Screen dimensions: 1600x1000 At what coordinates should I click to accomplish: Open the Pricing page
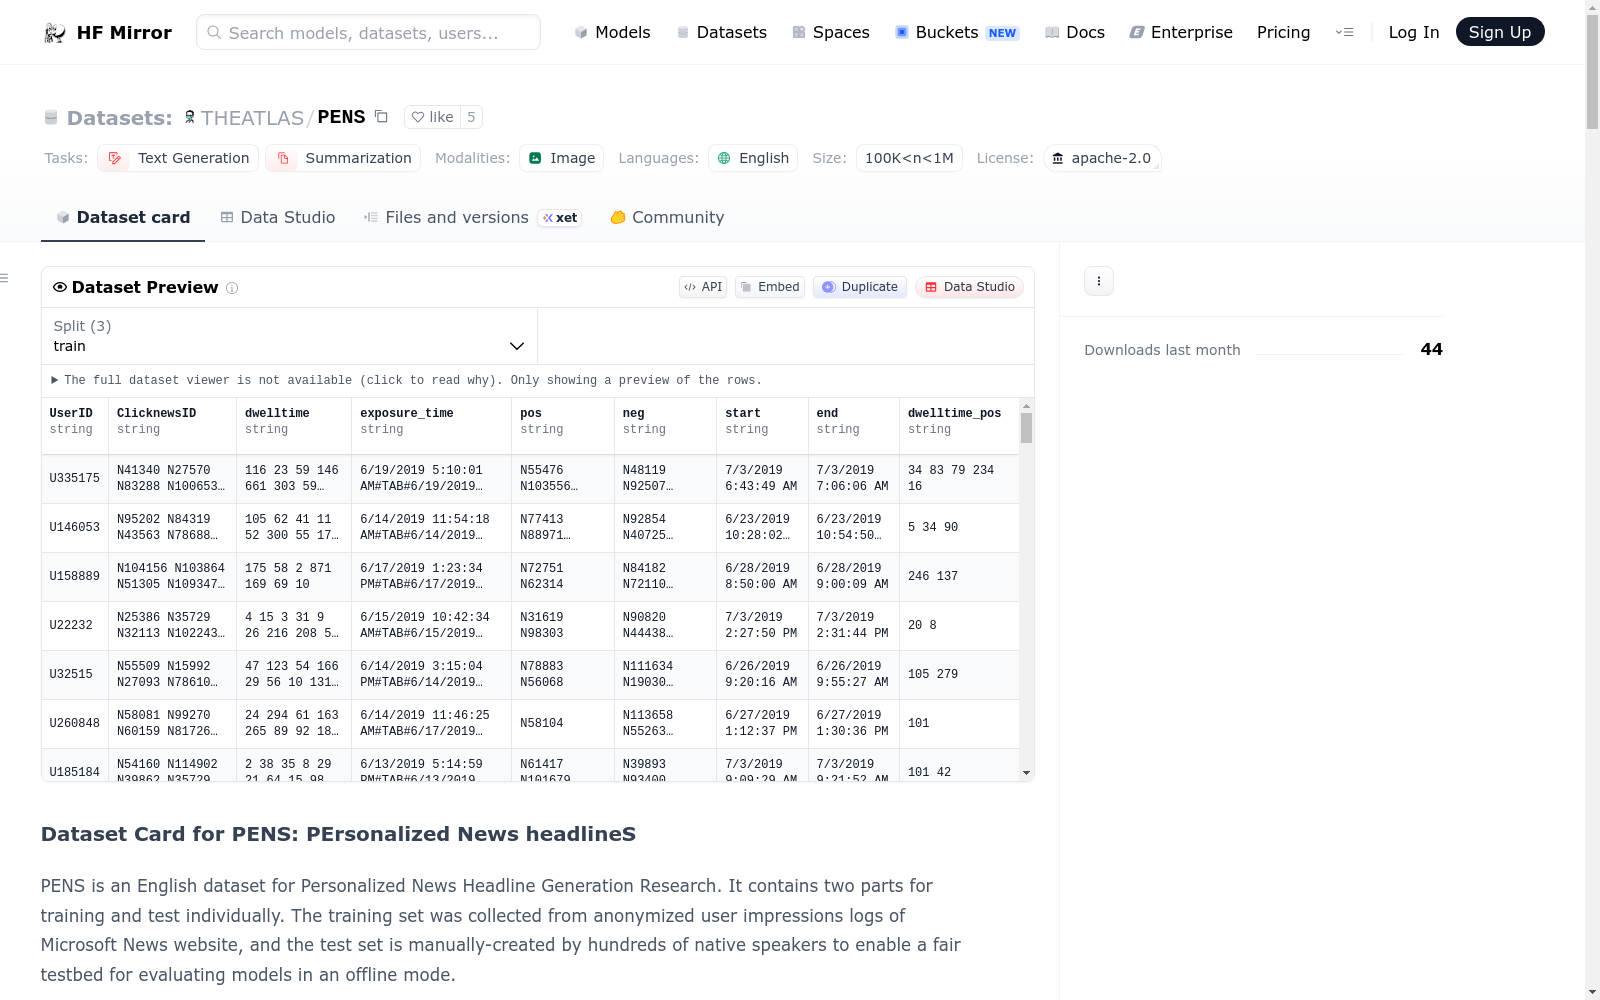tap(1284, 33)
